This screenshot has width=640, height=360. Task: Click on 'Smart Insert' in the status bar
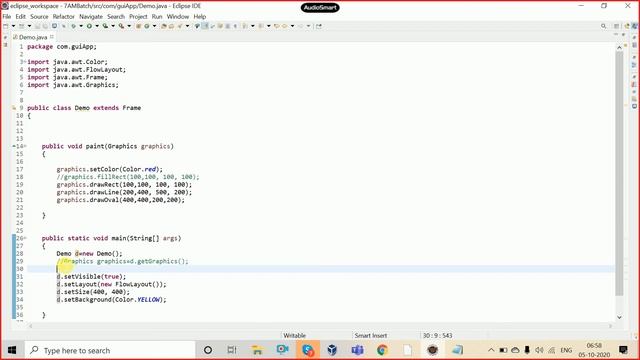pos(371,336)
